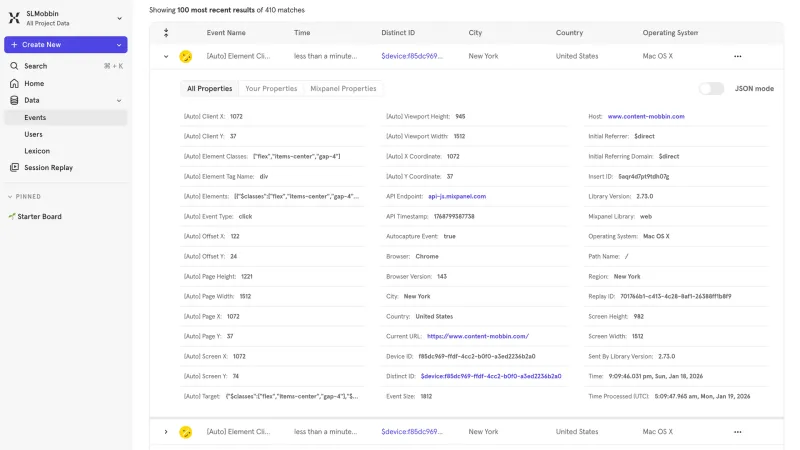
Task: Click the Starter Board sprout icon
Action: (12, 216)
